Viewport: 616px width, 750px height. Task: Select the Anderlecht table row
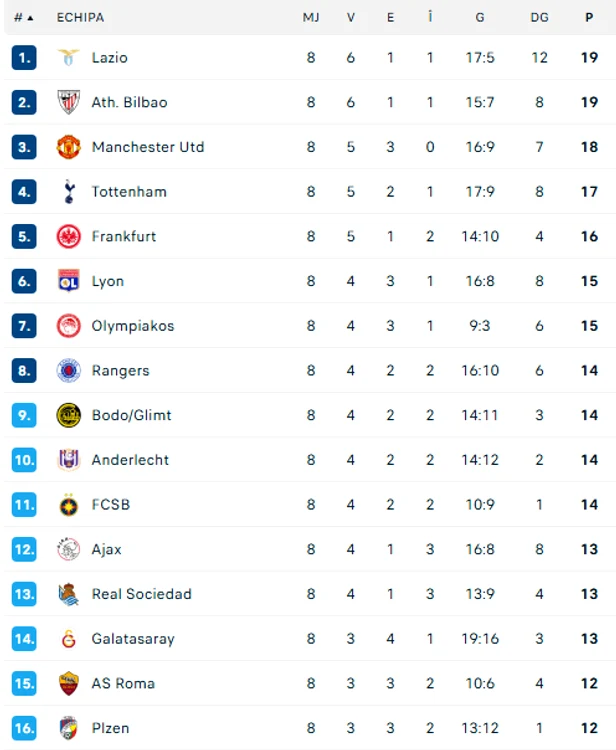point(309,460)
